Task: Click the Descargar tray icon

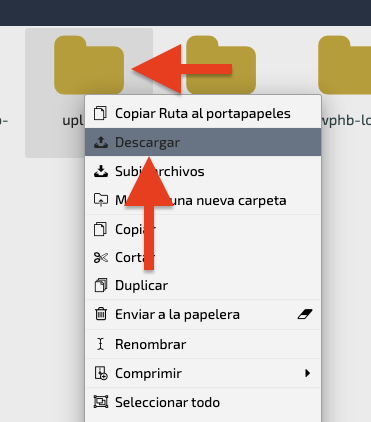Action: [x=101, y=142]
